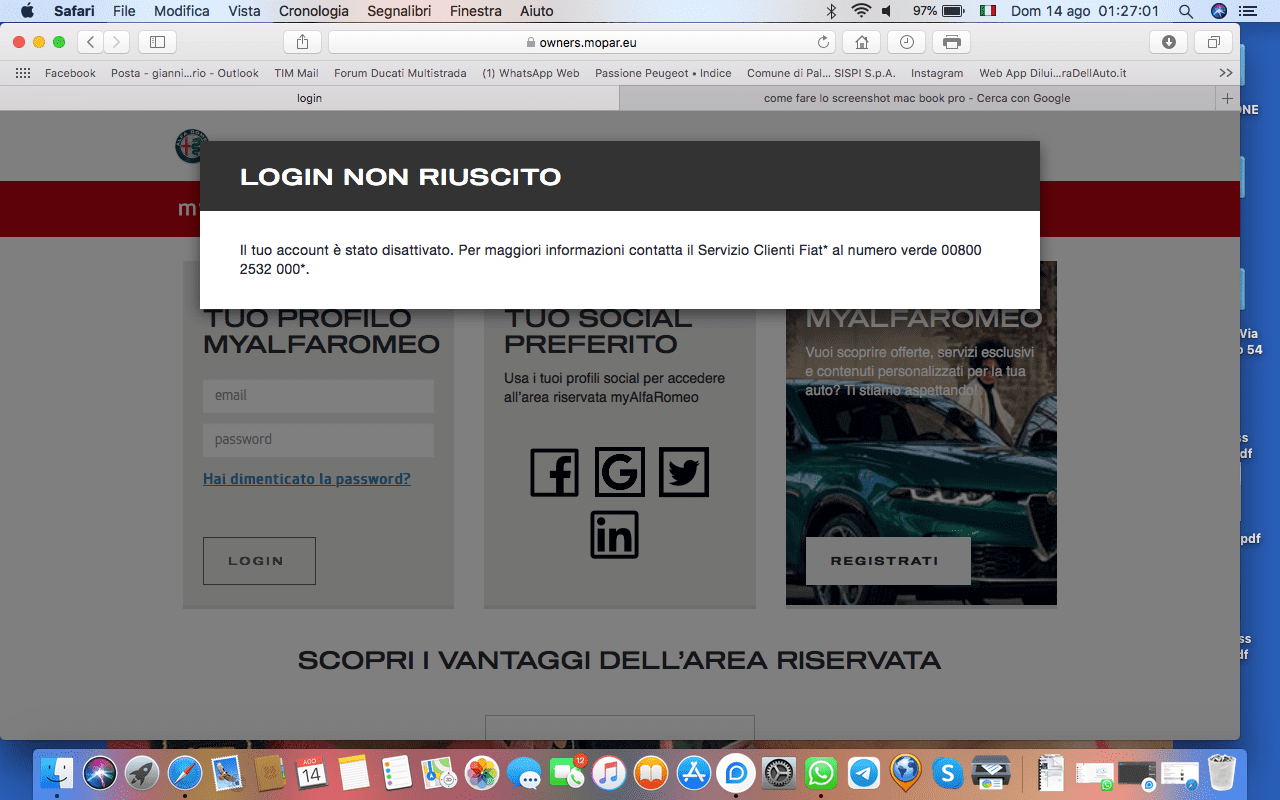This screenshot has height=800, width=1280.
Task: Select the 'login' tab
Action: (x=310, y=98)
